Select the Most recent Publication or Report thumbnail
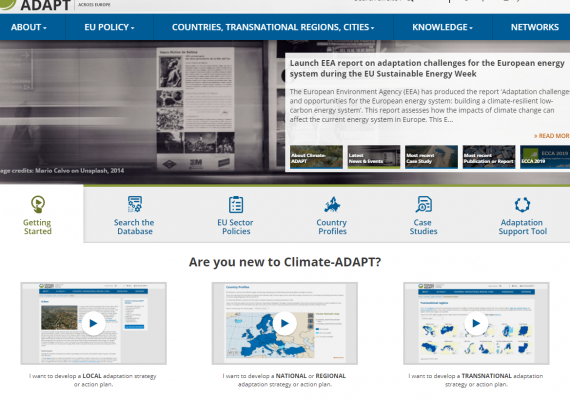This screenshot has width=570, height=400. pyautogui.click(x=489, y=157)
